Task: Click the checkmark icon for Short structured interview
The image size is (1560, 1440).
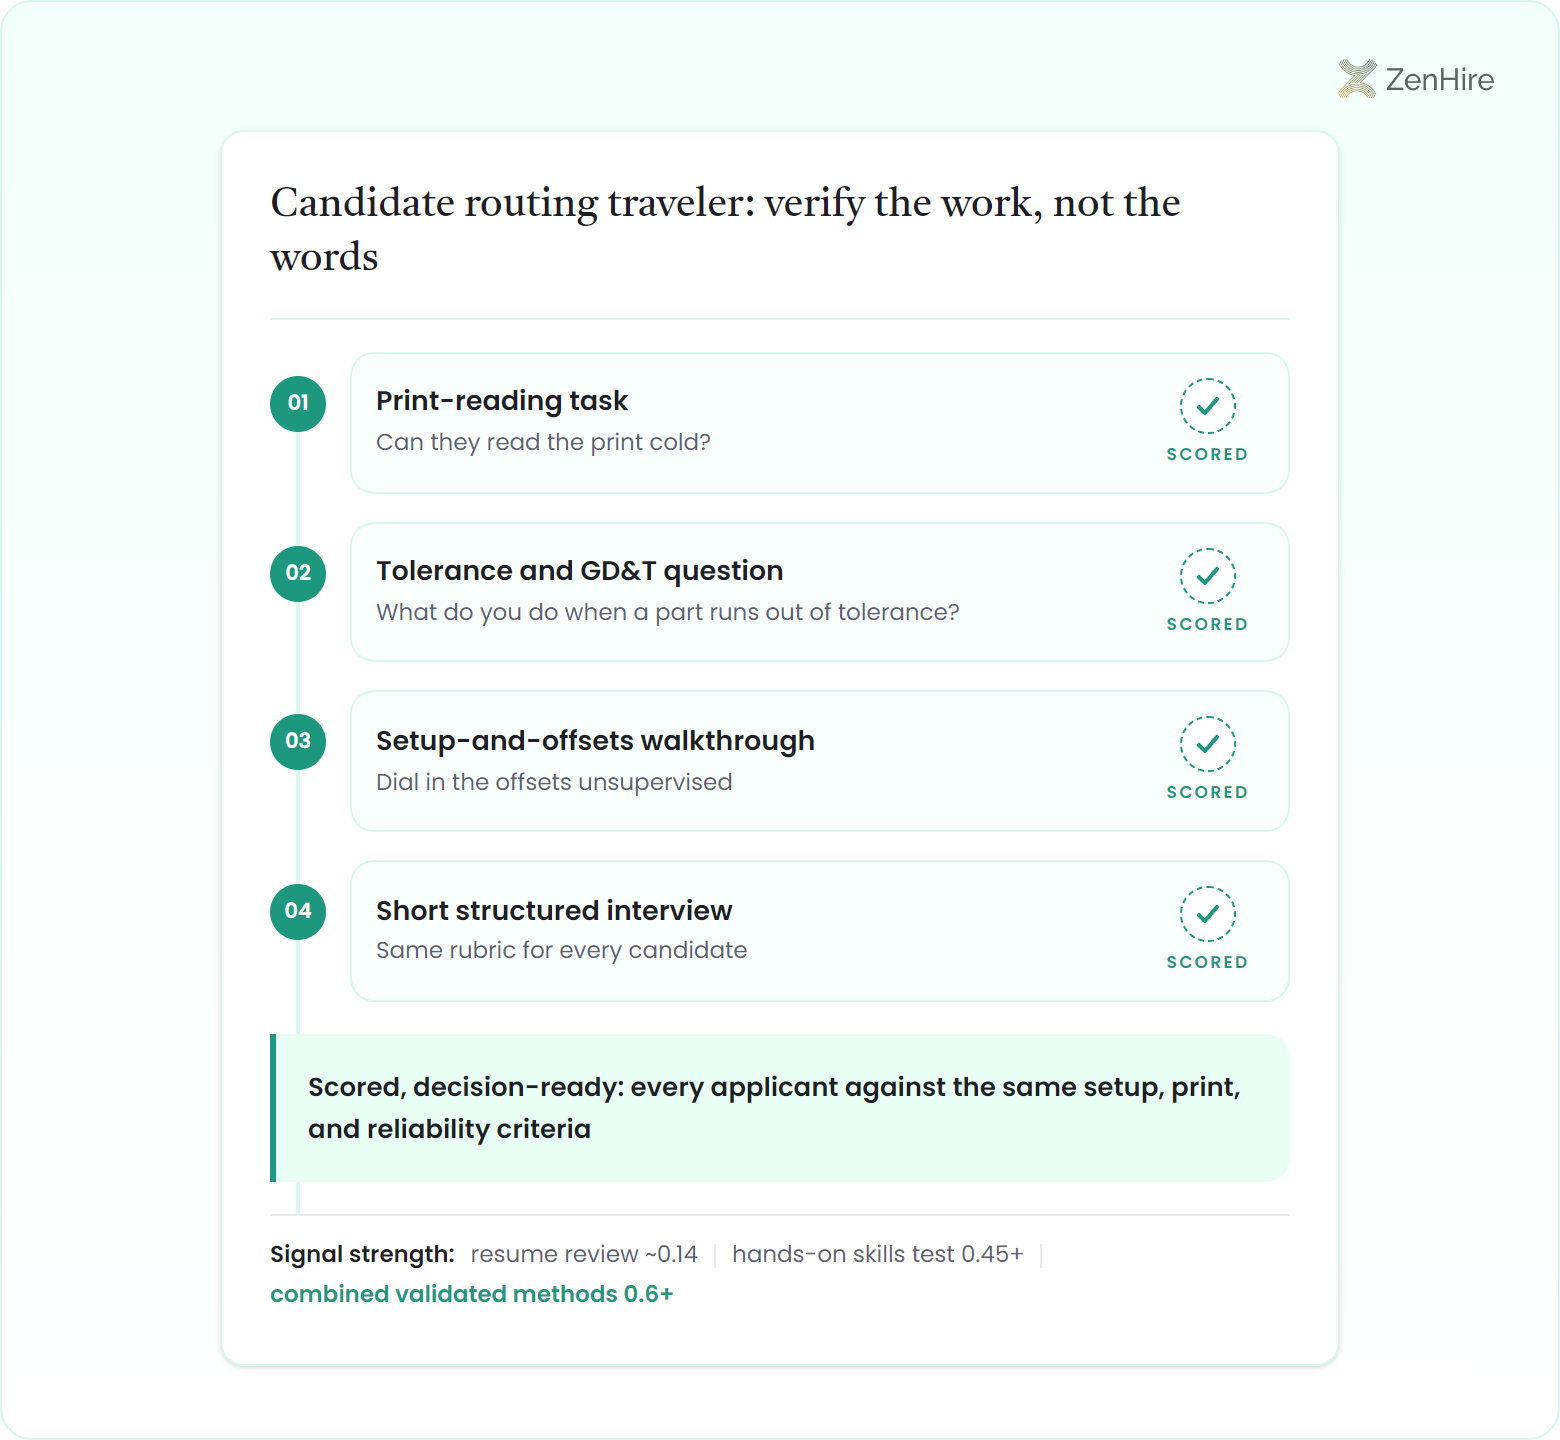Action: [x=1208, y=914]
